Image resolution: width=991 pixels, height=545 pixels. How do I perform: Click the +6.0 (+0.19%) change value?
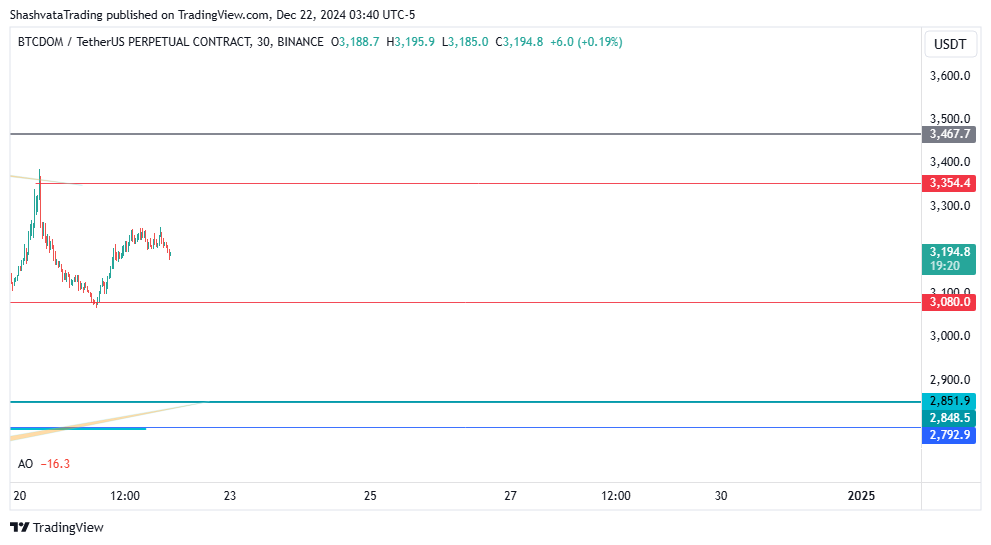(587, 42)
